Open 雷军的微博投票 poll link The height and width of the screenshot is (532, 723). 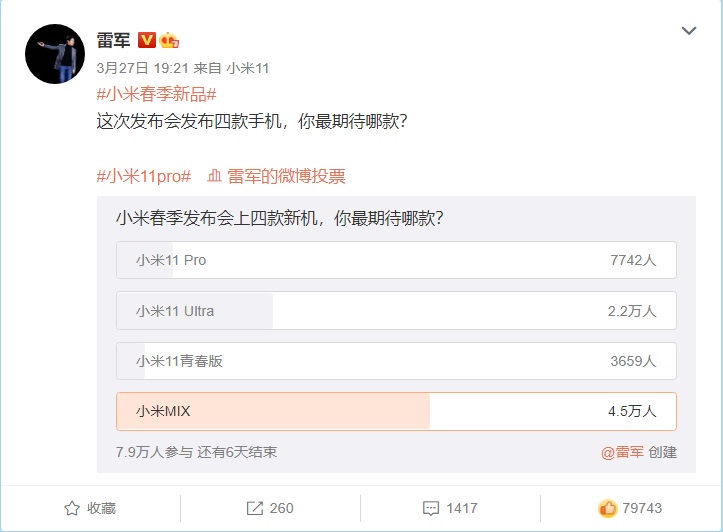click(286, 176)
